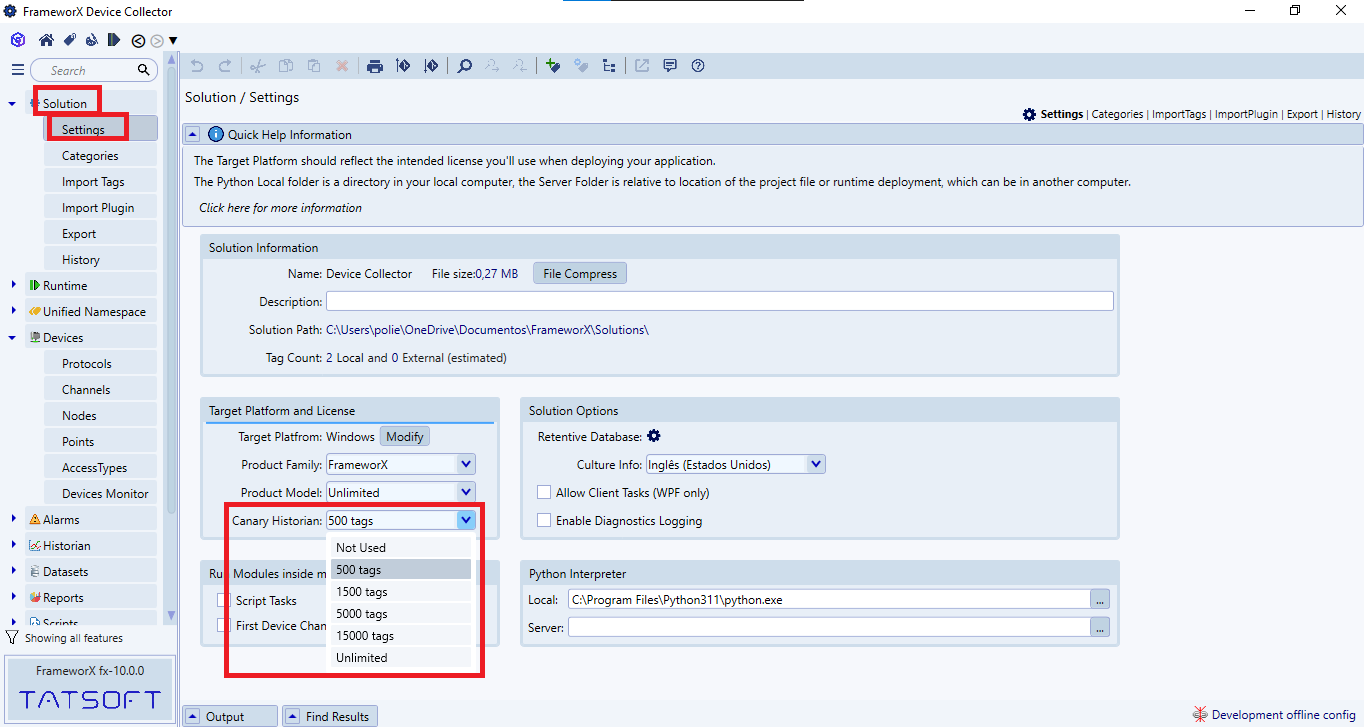Viewport: 1364px width, 727px height.
Task: Check the Script Tasks checkbox
Action: [x=223, y=601]
